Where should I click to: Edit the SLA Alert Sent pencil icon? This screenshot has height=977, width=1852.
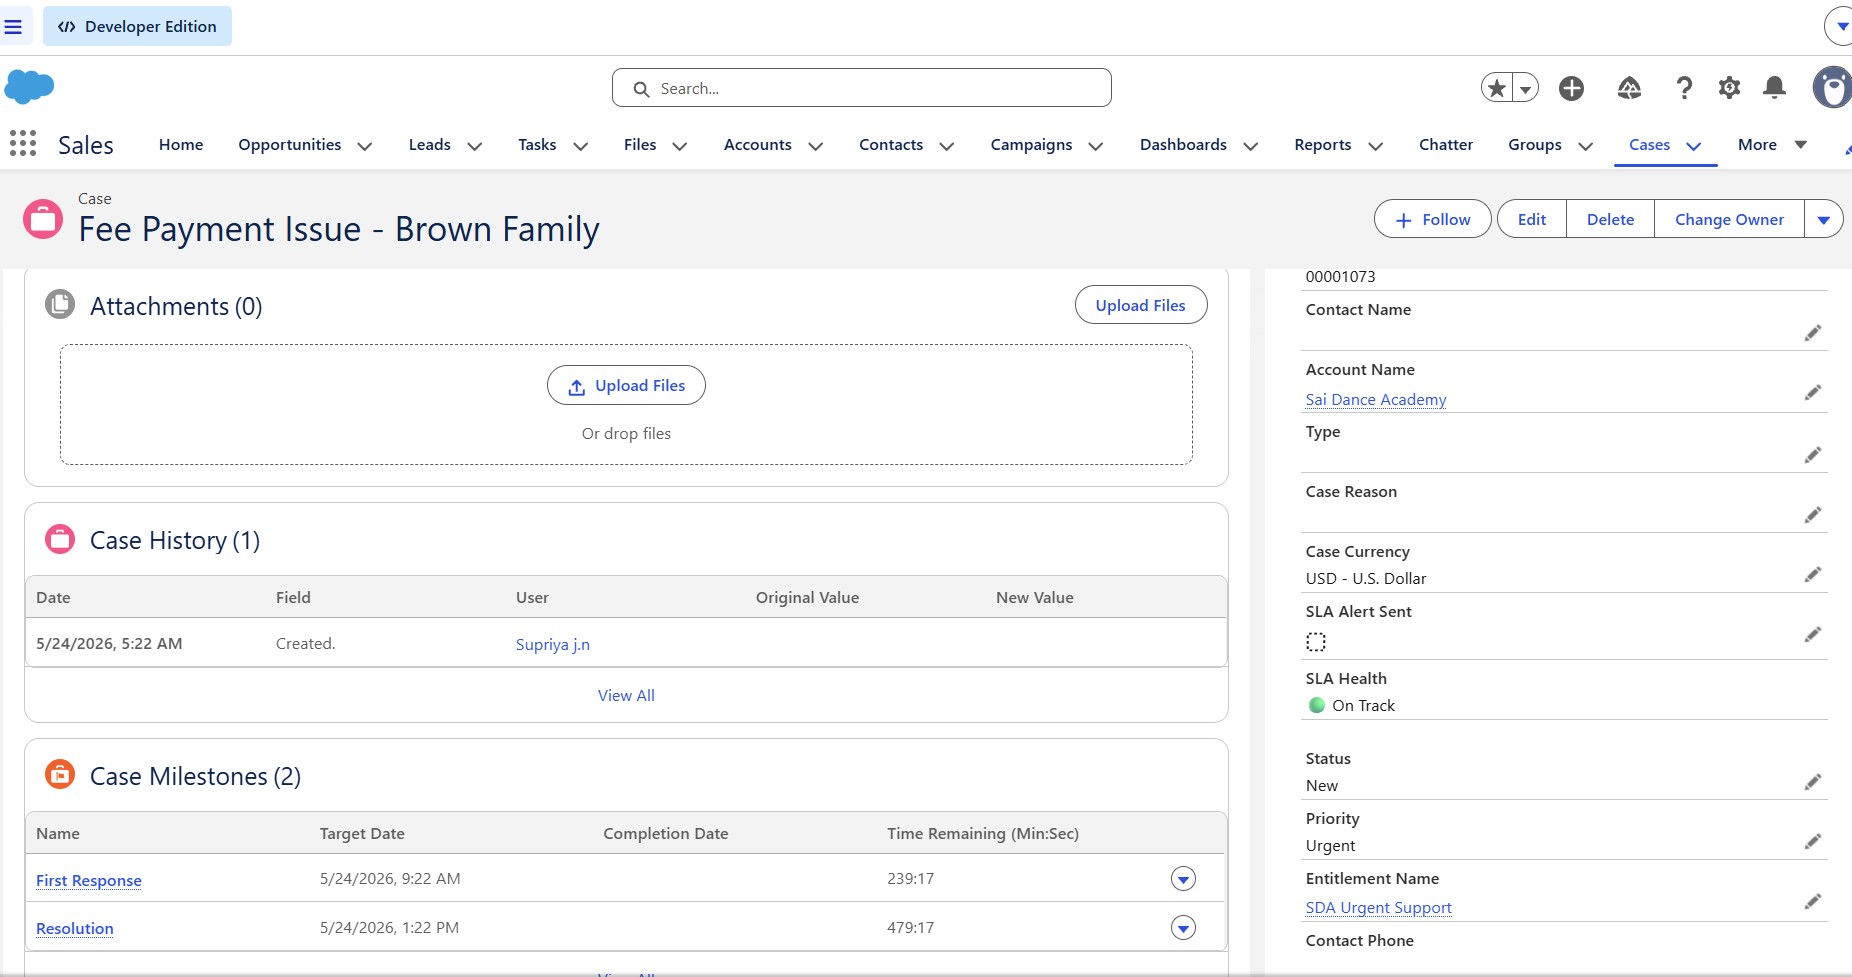1813,635
